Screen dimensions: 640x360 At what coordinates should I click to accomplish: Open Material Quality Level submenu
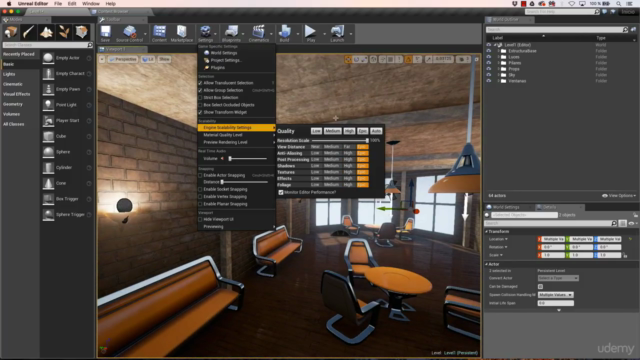(237, 135)
